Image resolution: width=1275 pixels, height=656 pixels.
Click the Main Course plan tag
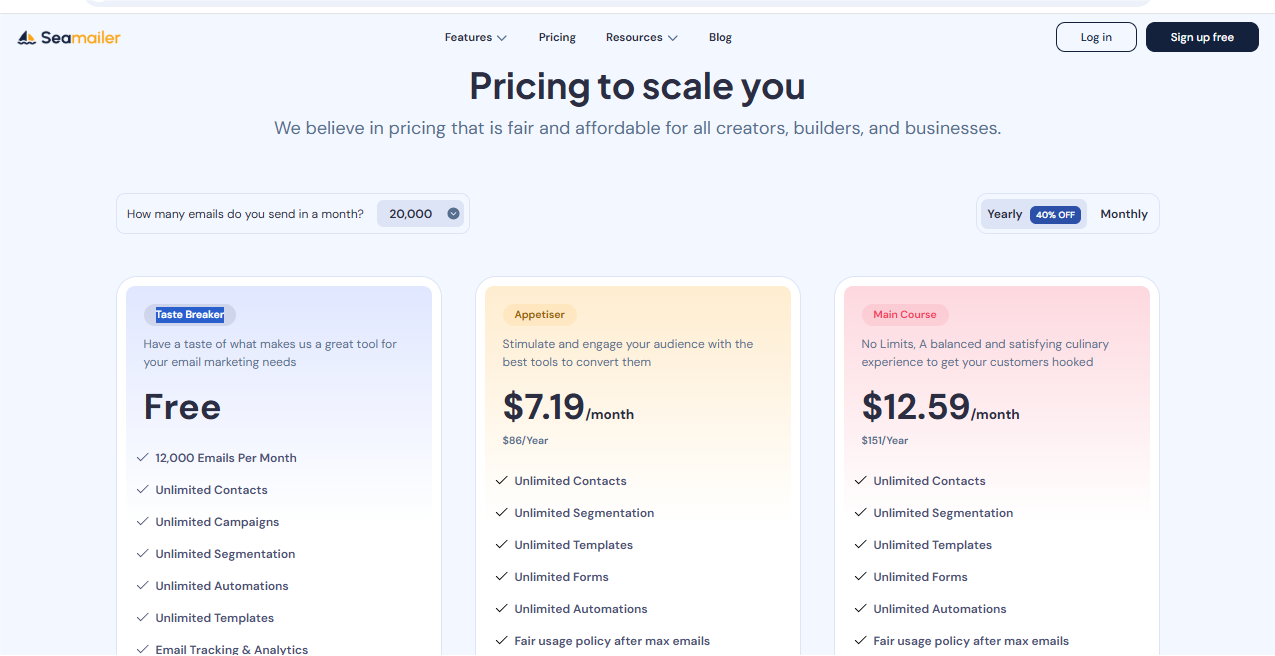904,315
